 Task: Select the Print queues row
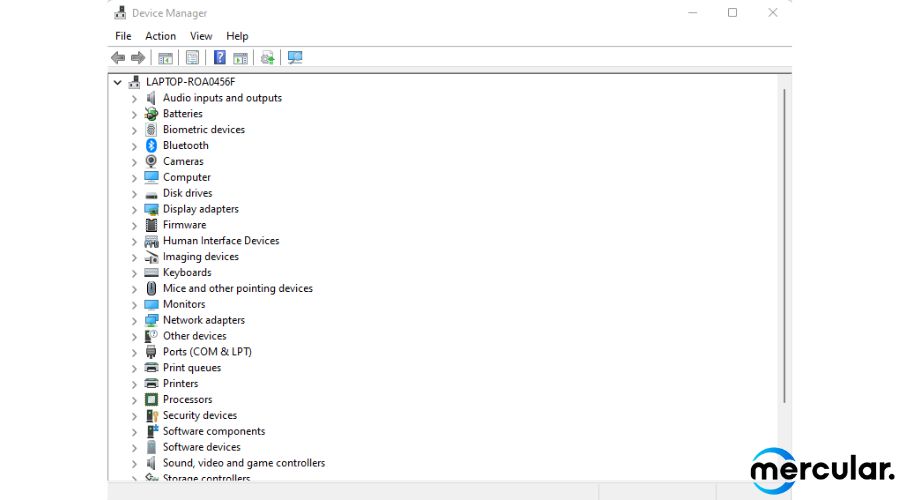pyautogui.click(x=192, y=368)
